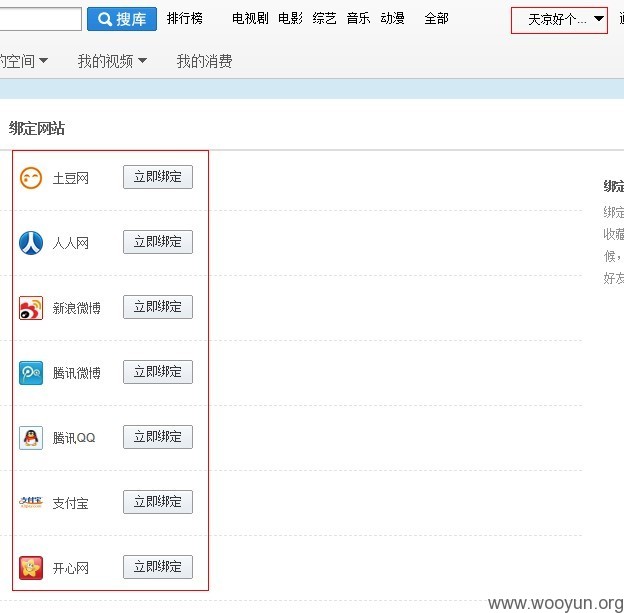Click the 支付宝 site name text
This screenshot has width=624, height=613.
[x=70, y=503]
